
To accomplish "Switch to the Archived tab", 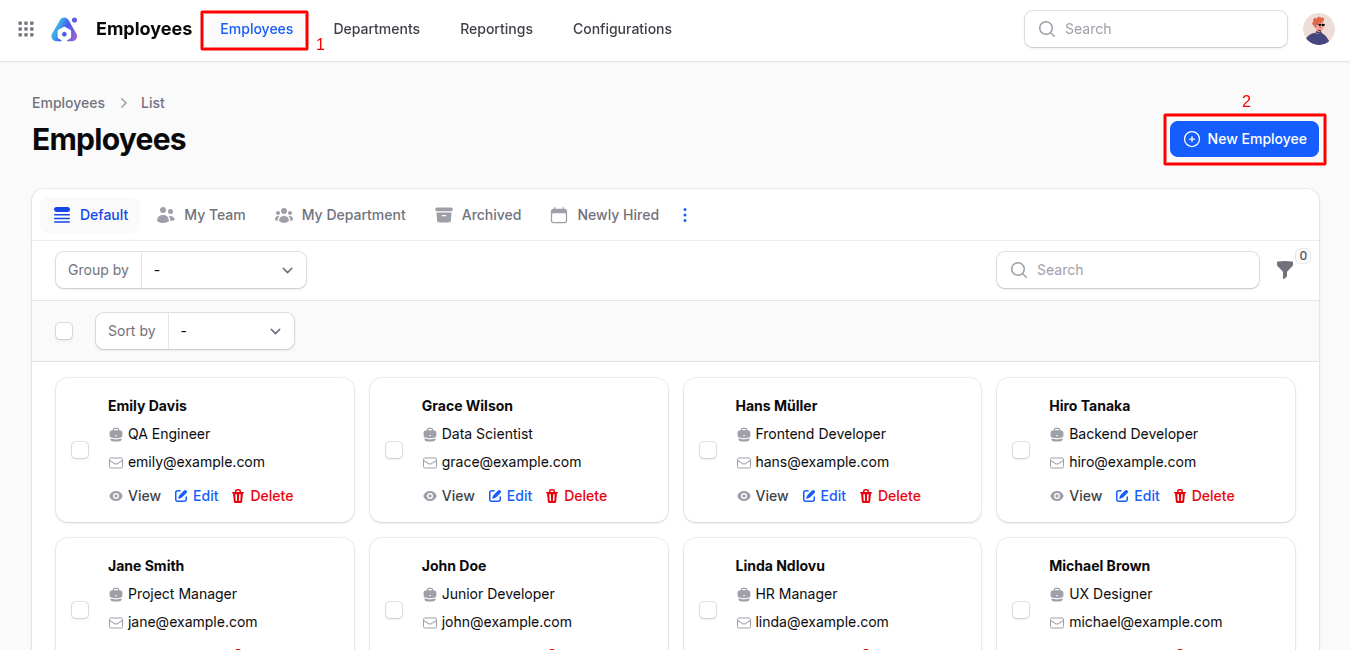I will coord(478,215).
